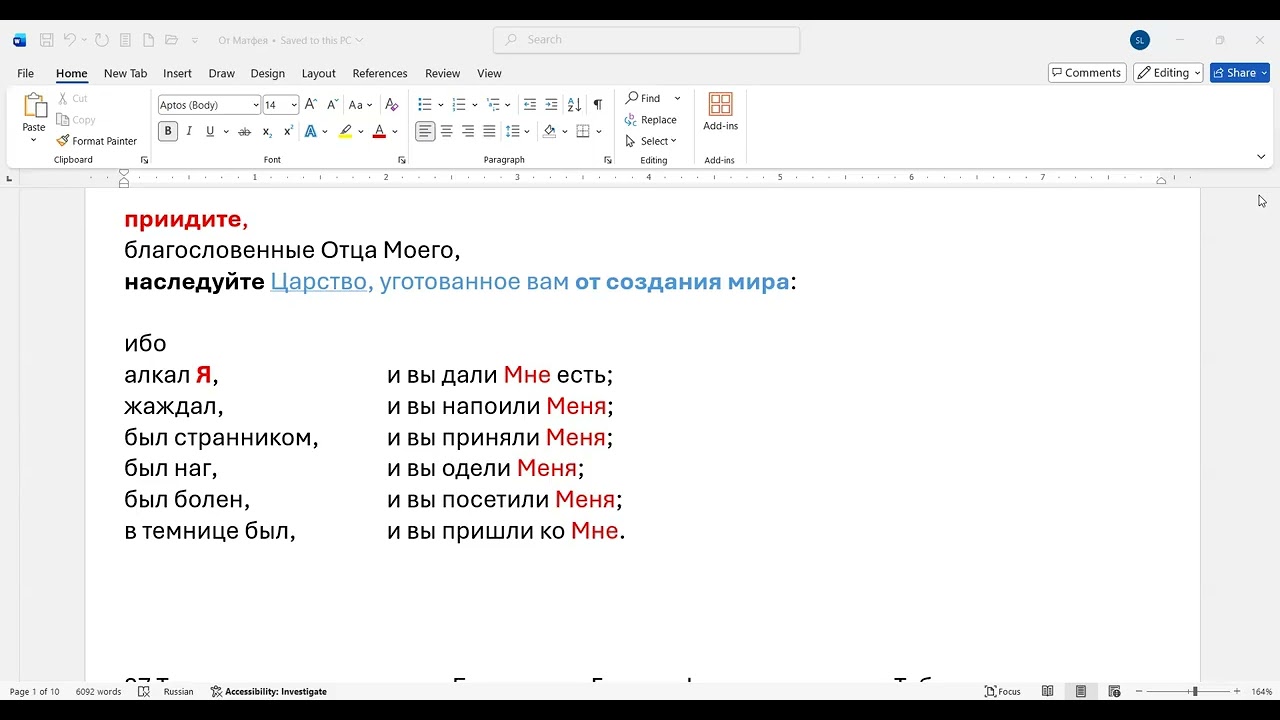Click the Replace button

coord(651,120)
